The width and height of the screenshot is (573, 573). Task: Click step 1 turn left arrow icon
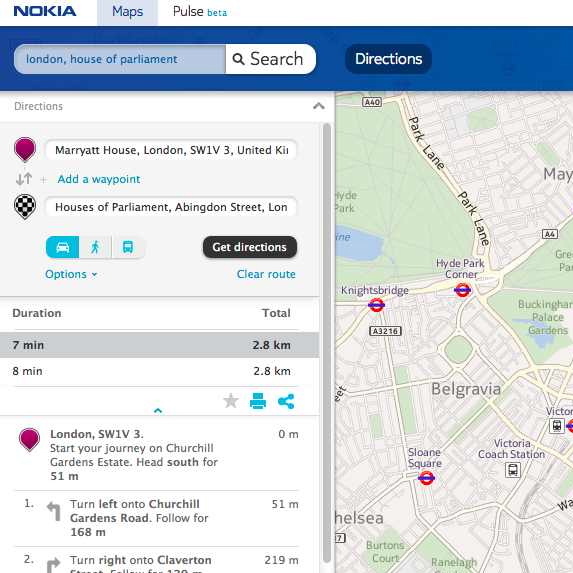pos(54,511)
